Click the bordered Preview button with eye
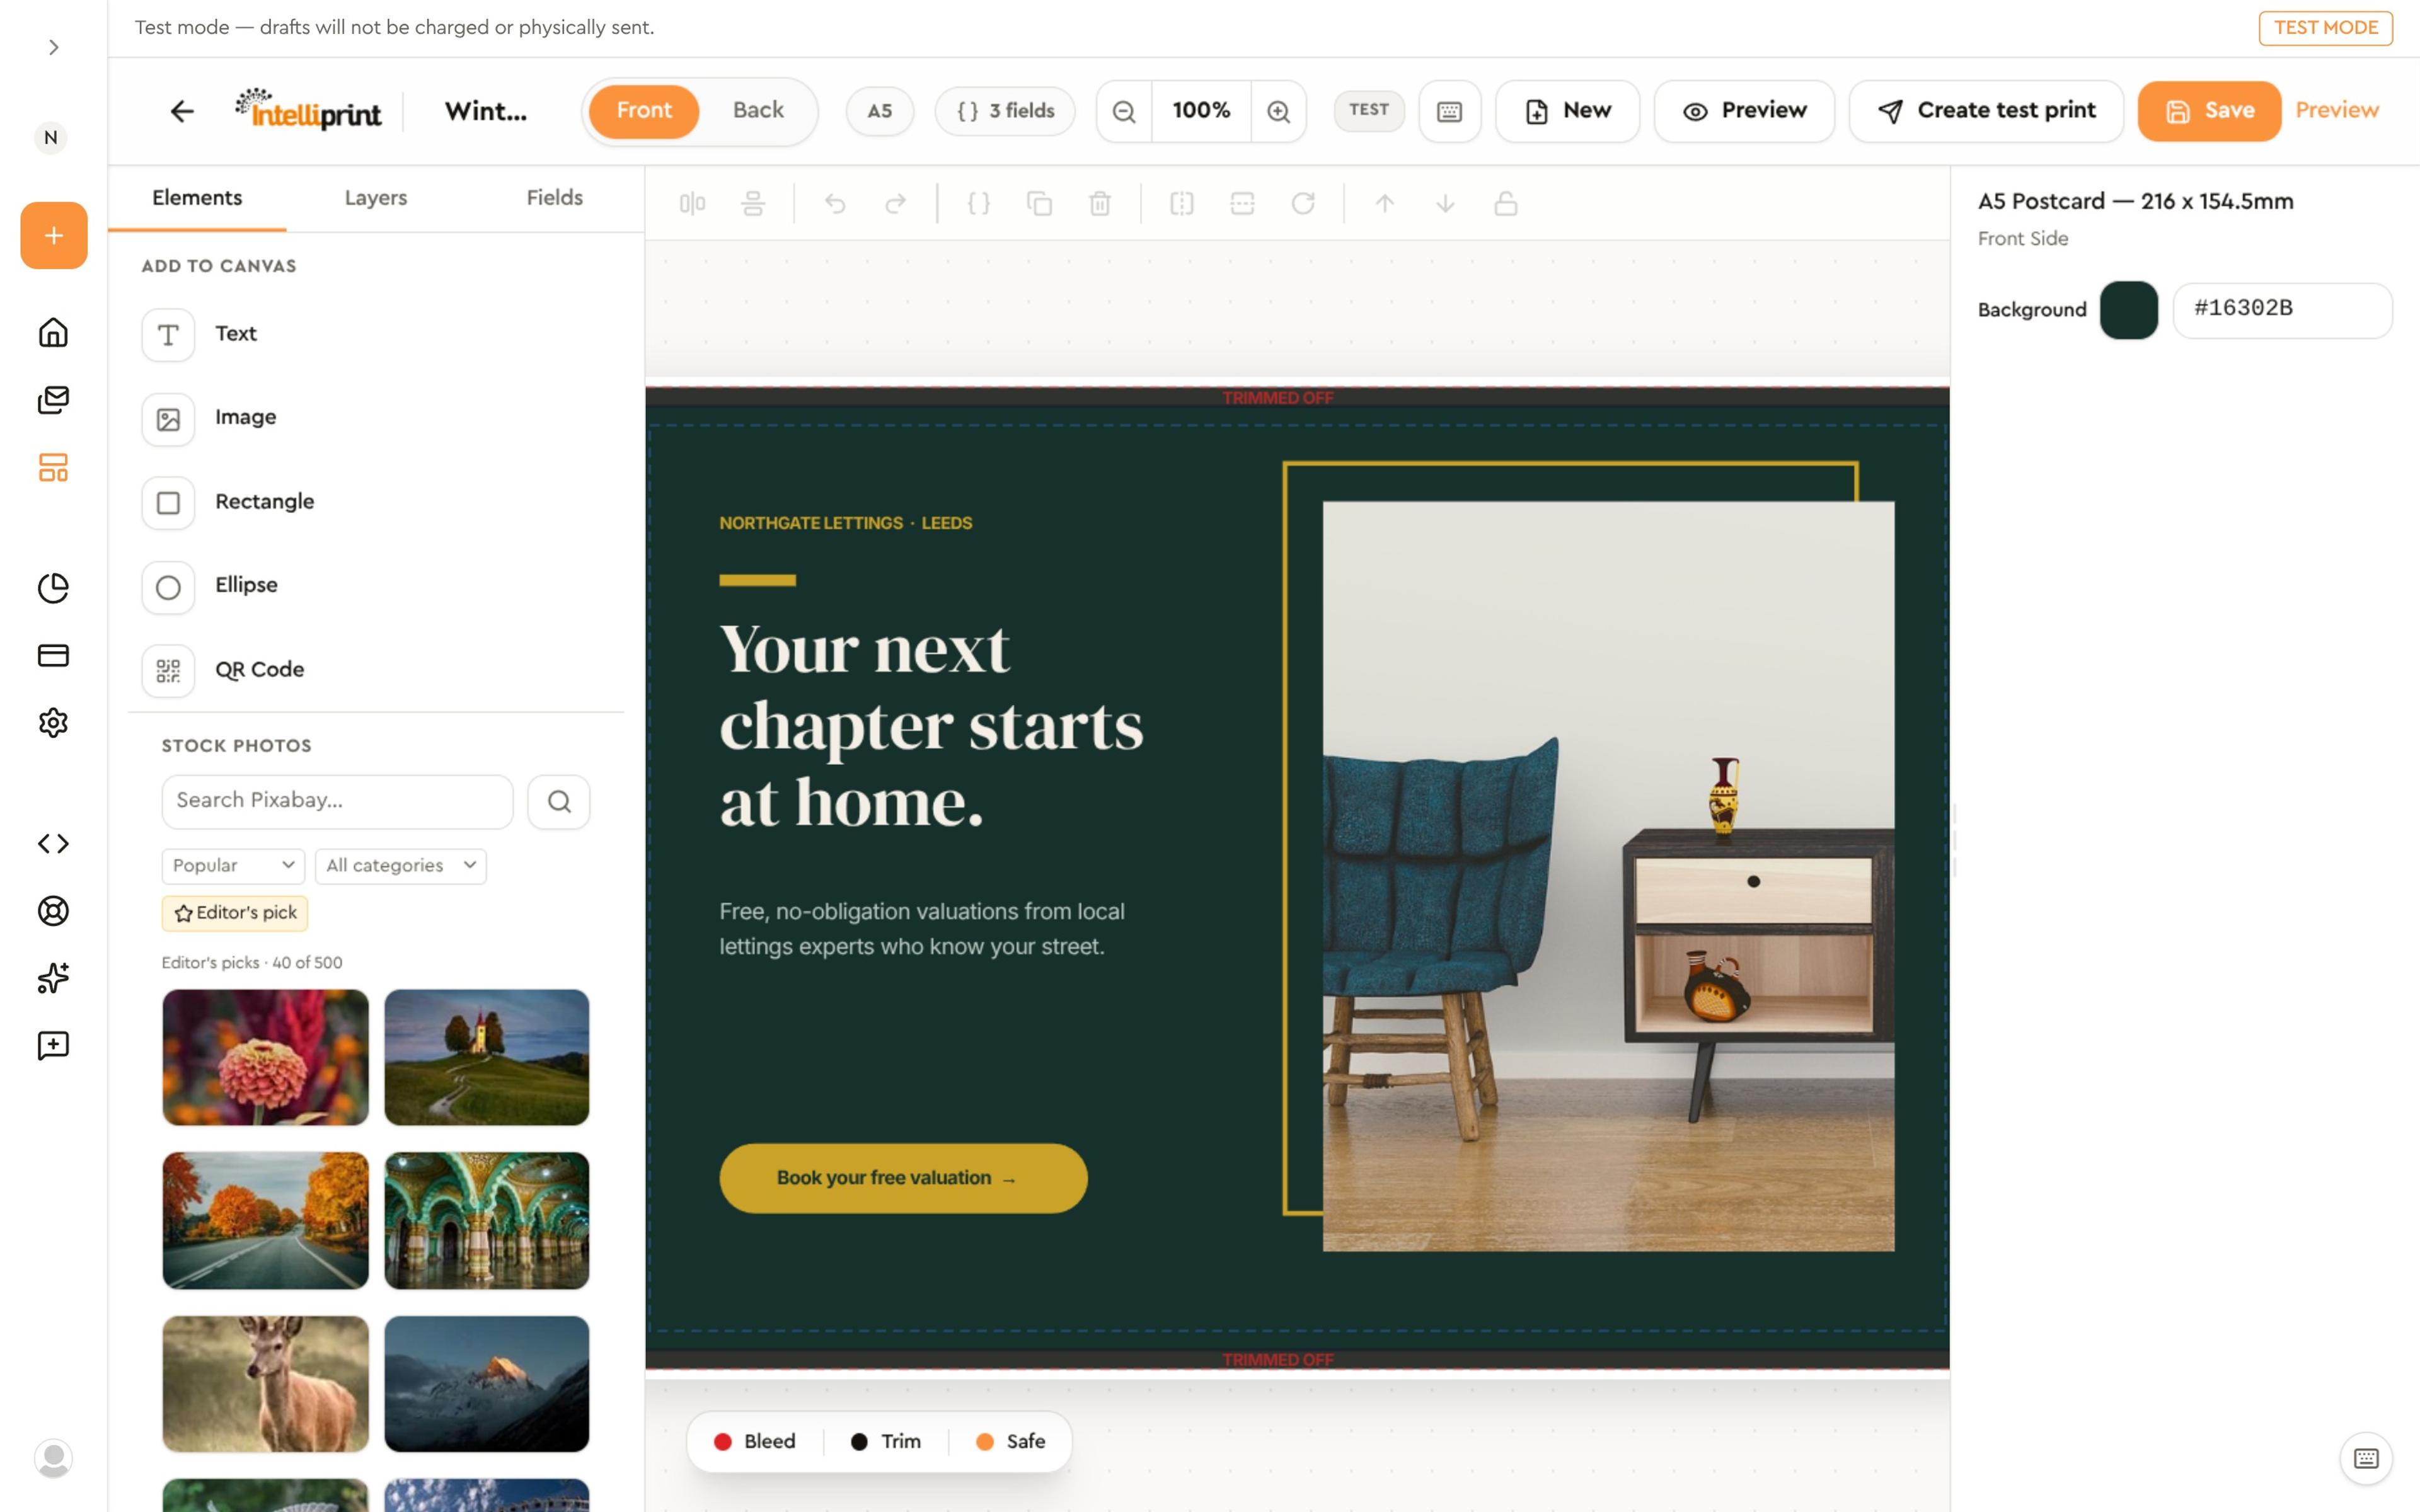The image size is (2420, 1512). tap(1744, 111)
